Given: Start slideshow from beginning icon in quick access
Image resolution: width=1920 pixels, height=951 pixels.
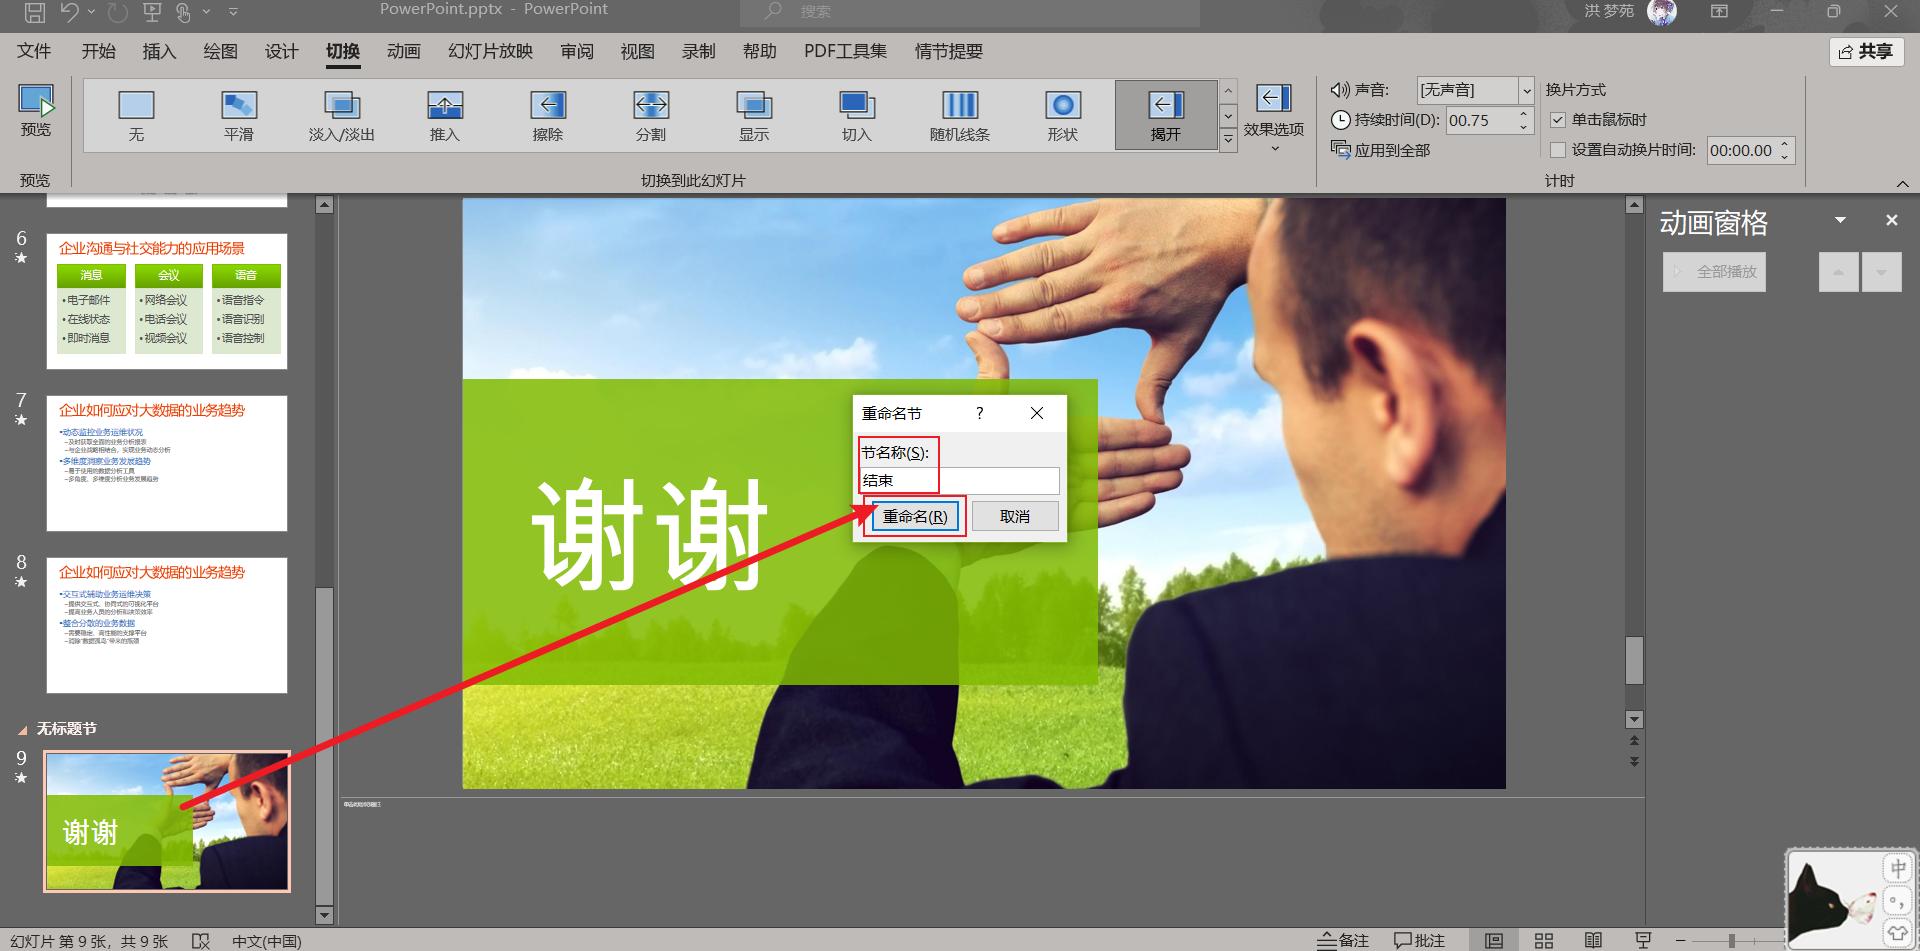Looking at the screenshot, I should pos(152,12).
